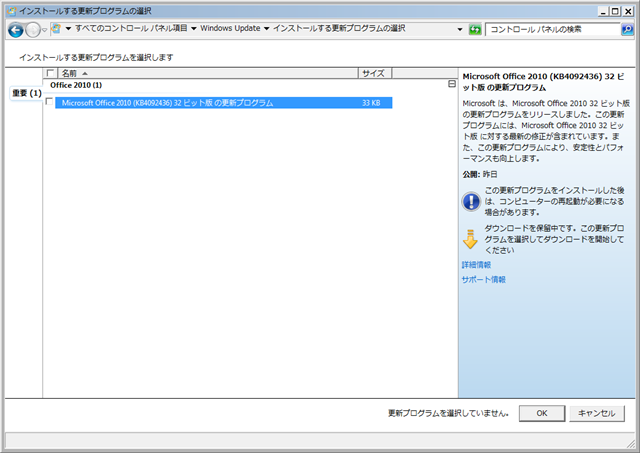Open the 詳細情報 link
Viewport: 640px width, 453px height.
tap(476, 265)
